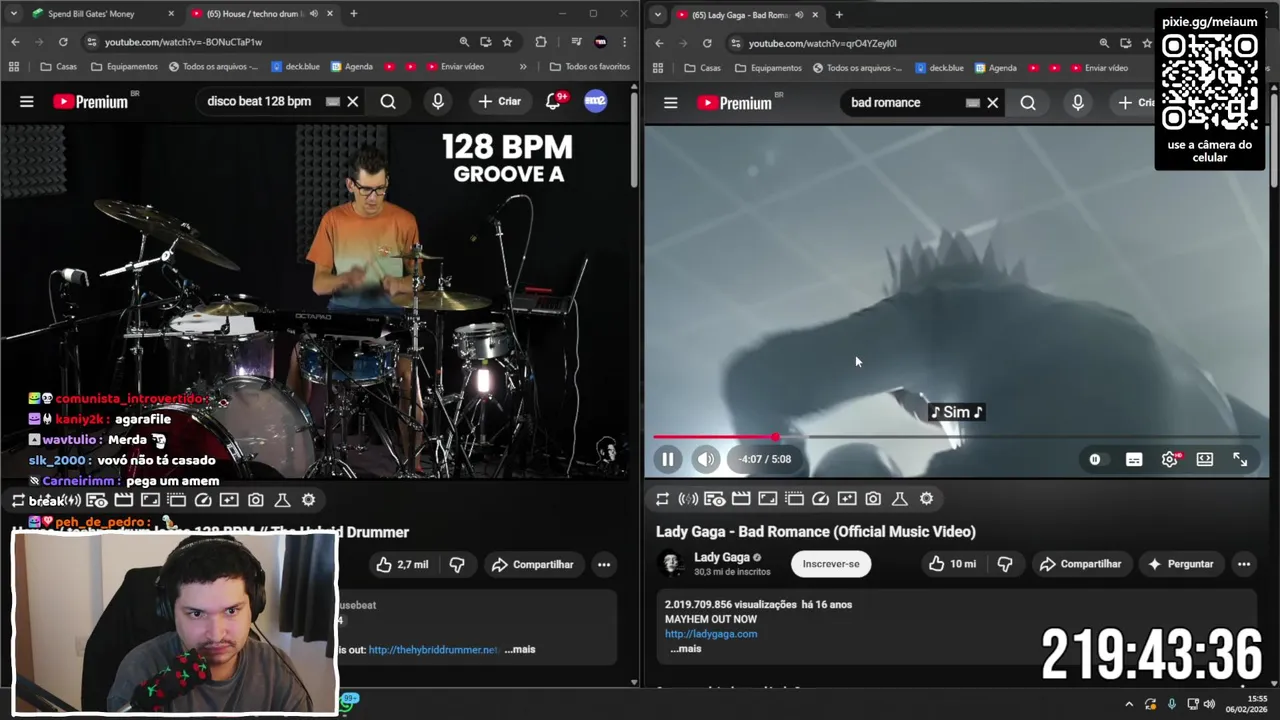Open YouTube notifications bell (9+)
This screenshot has width=1280, height=720.
pos(554,101)
